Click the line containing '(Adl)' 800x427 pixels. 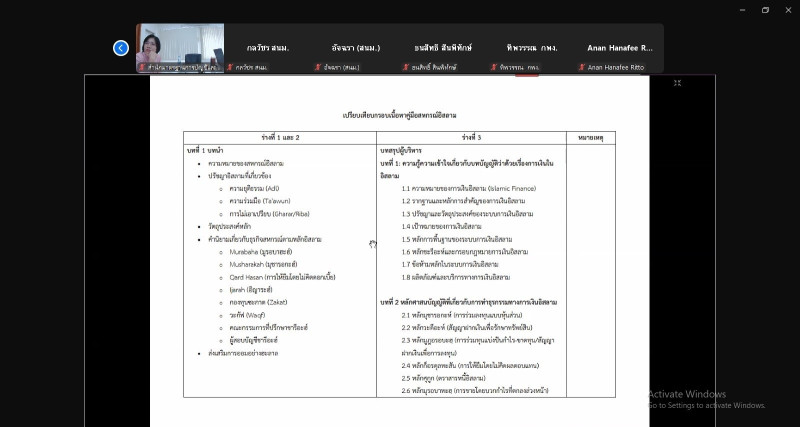pos(254,189)
